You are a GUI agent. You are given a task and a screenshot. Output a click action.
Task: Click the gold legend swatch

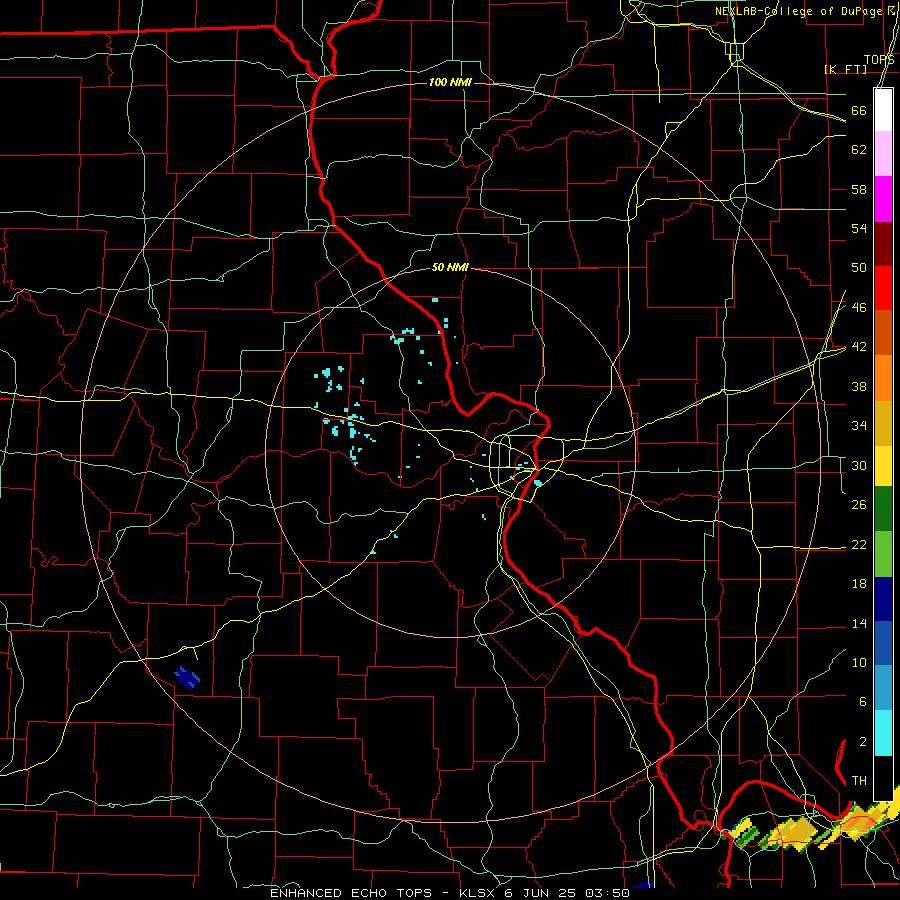pos(883,423)
